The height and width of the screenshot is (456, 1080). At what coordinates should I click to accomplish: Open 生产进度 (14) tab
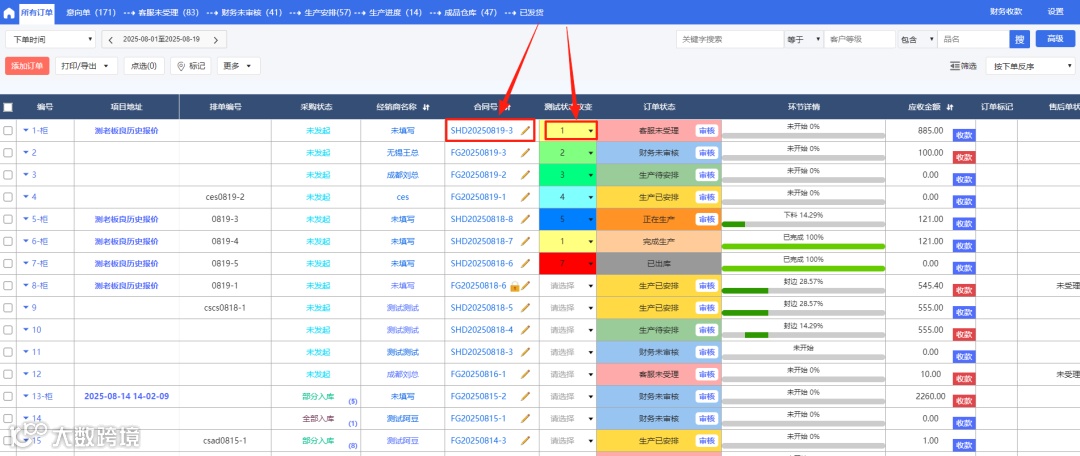click(395, 12)
